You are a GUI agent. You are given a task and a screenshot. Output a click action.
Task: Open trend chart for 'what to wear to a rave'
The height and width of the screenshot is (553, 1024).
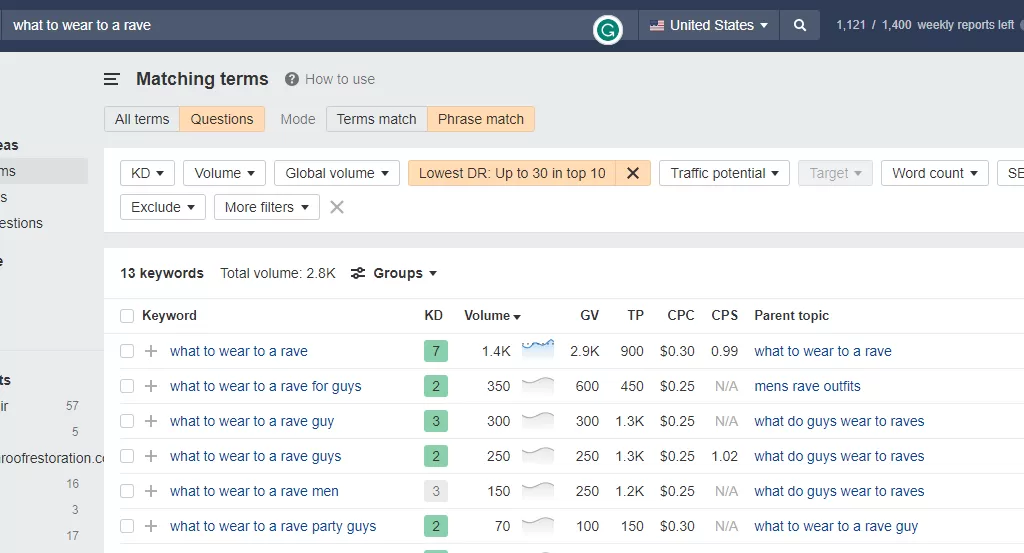coord(538,349)
